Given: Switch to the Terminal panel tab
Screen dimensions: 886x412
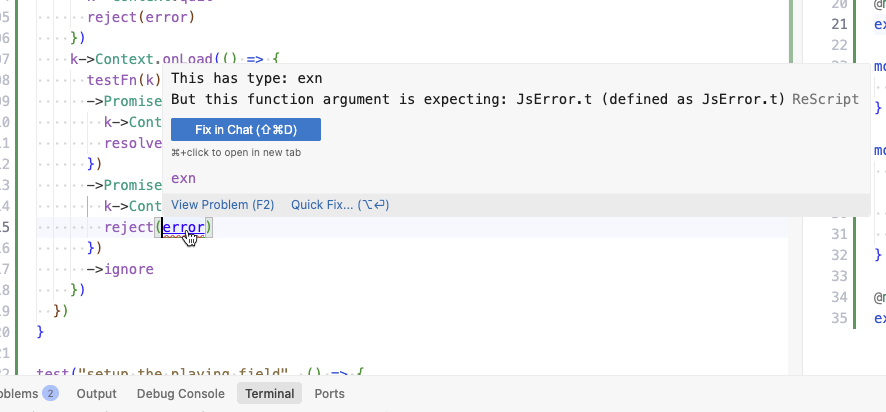Looking at the screenshot, I should tap(270, 394).
